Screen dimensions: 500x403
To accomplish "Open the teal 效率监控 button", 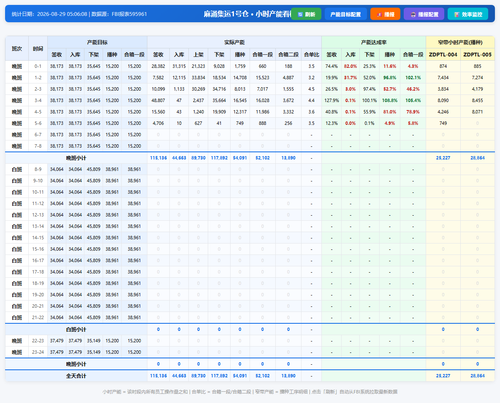I will (x=468, y=14).
